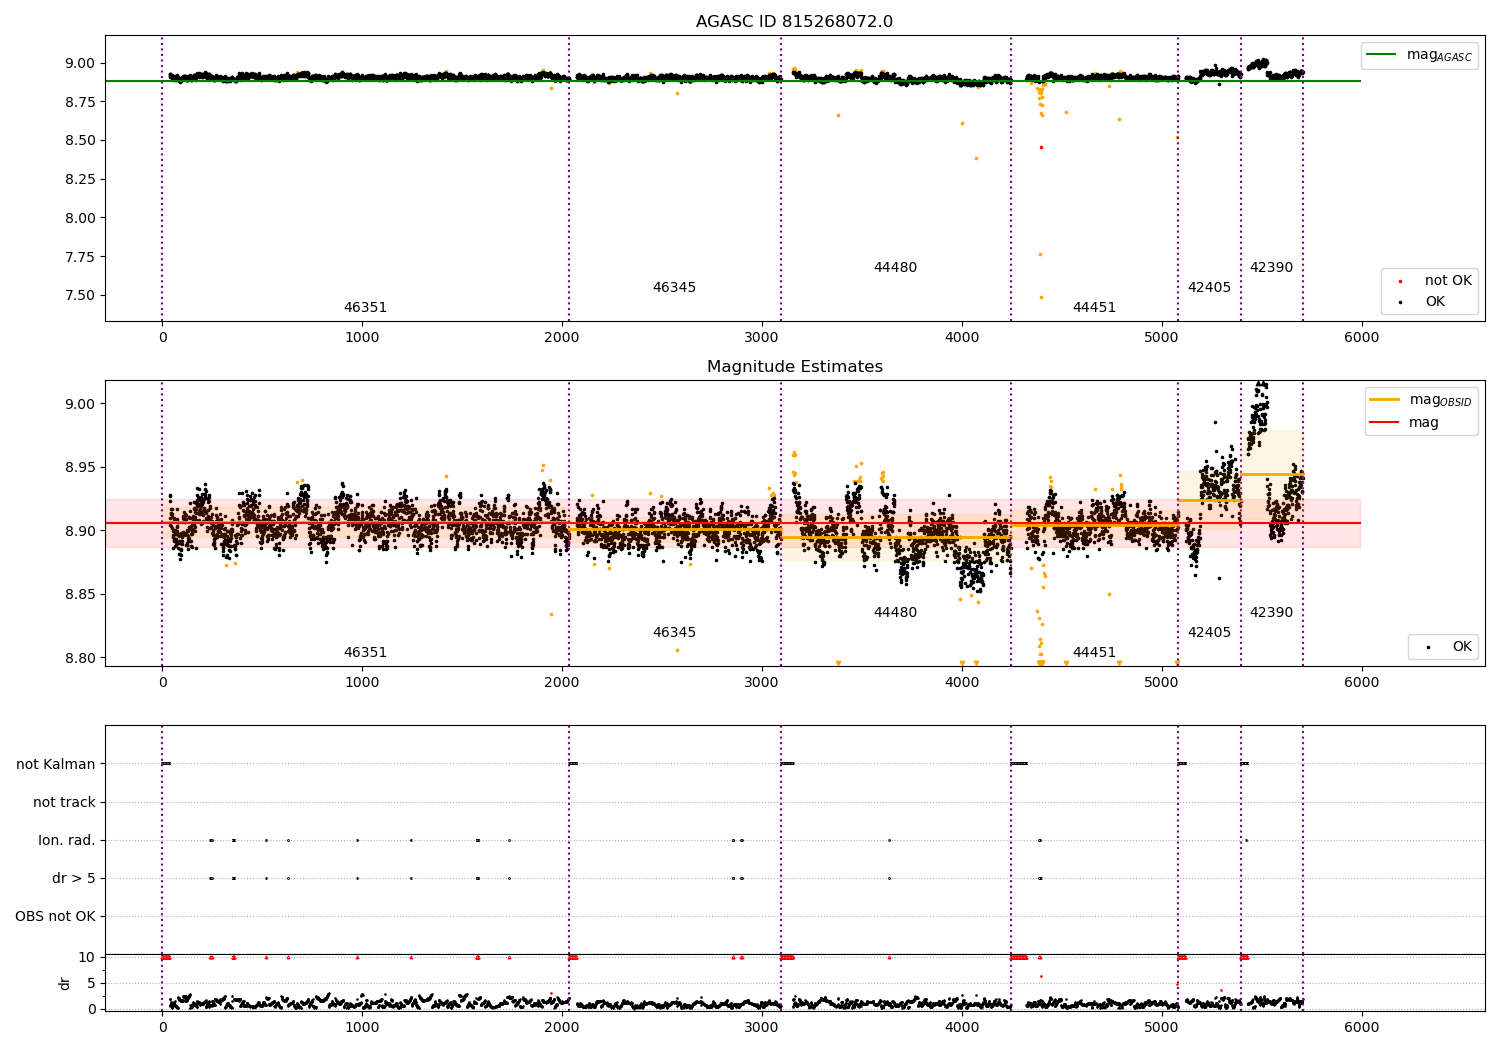Click the 8.95 y-tick of middle plot
This screenshot has height=1050, width=1500.
(80, 468)
